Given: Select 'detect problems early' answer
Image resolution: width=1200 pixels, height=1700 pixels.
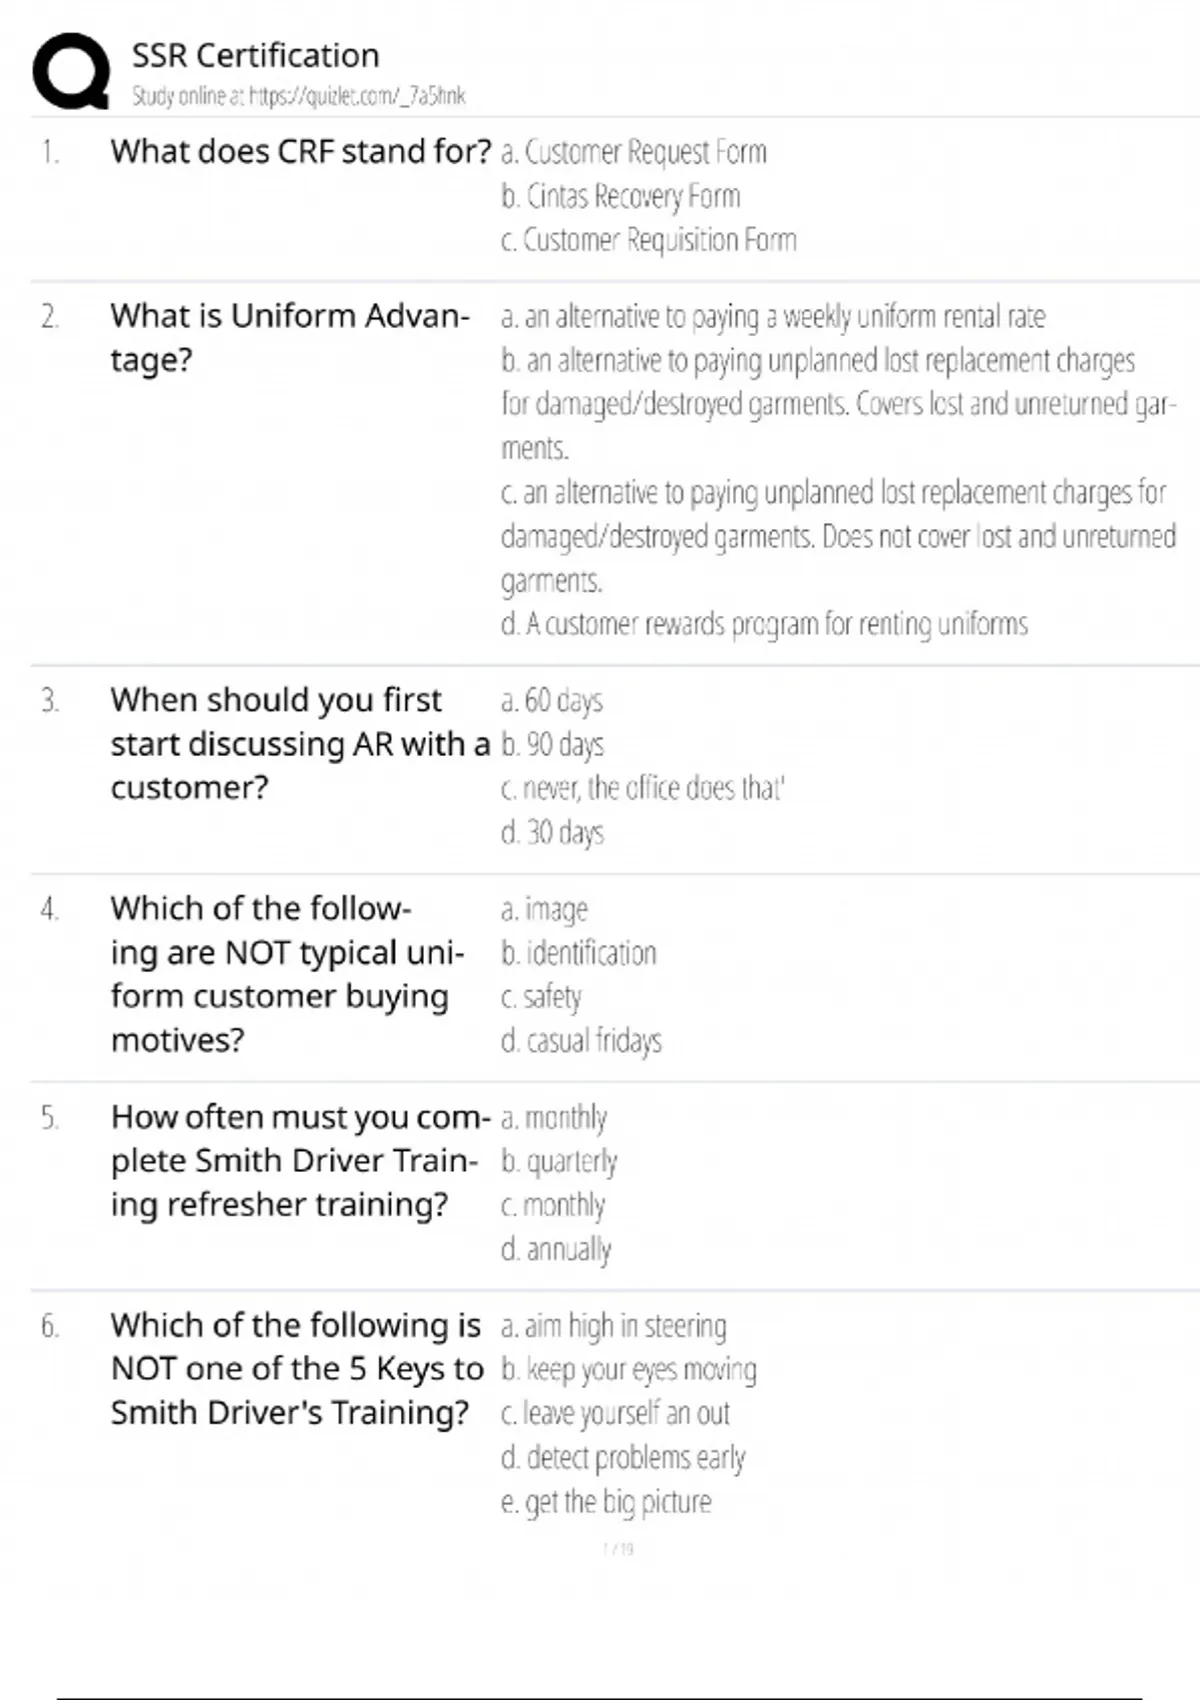Looking at the screenshot, I should [x=622, y=1458].
